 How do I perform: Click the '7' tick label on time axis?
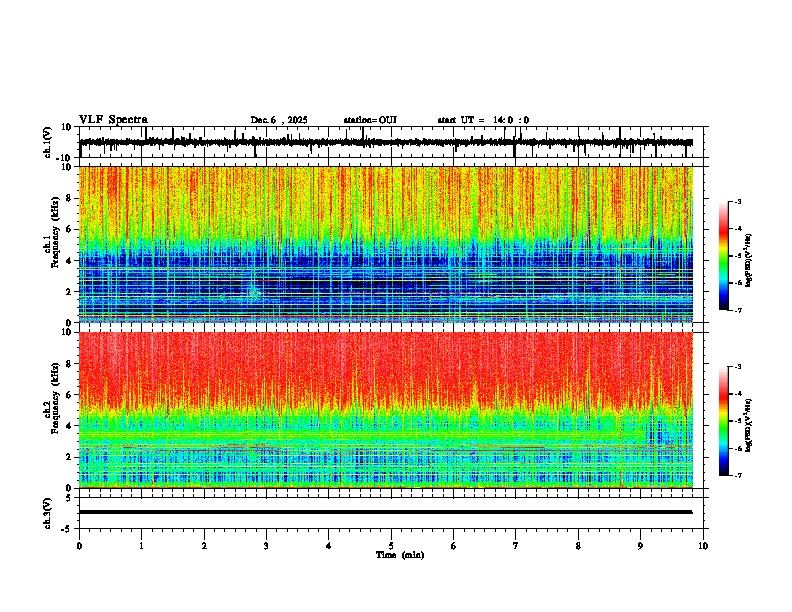(x=516, y=546)
